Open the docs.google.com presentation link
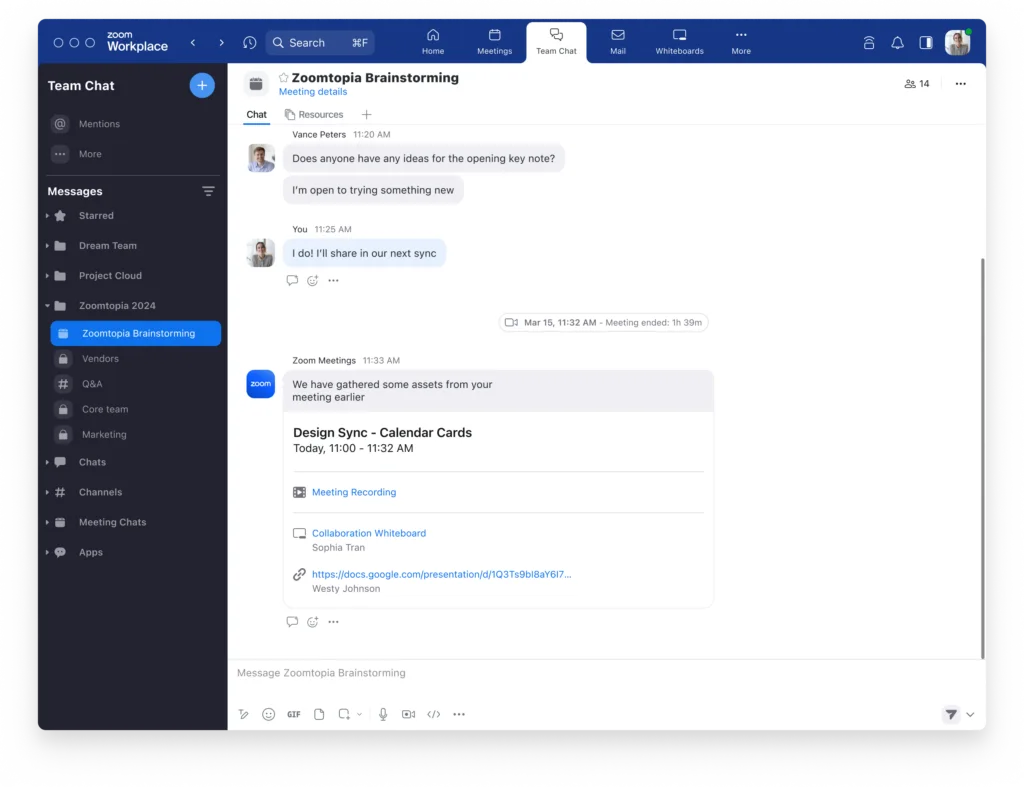This screenshot has height=787, width=1024. pos(441,574)
